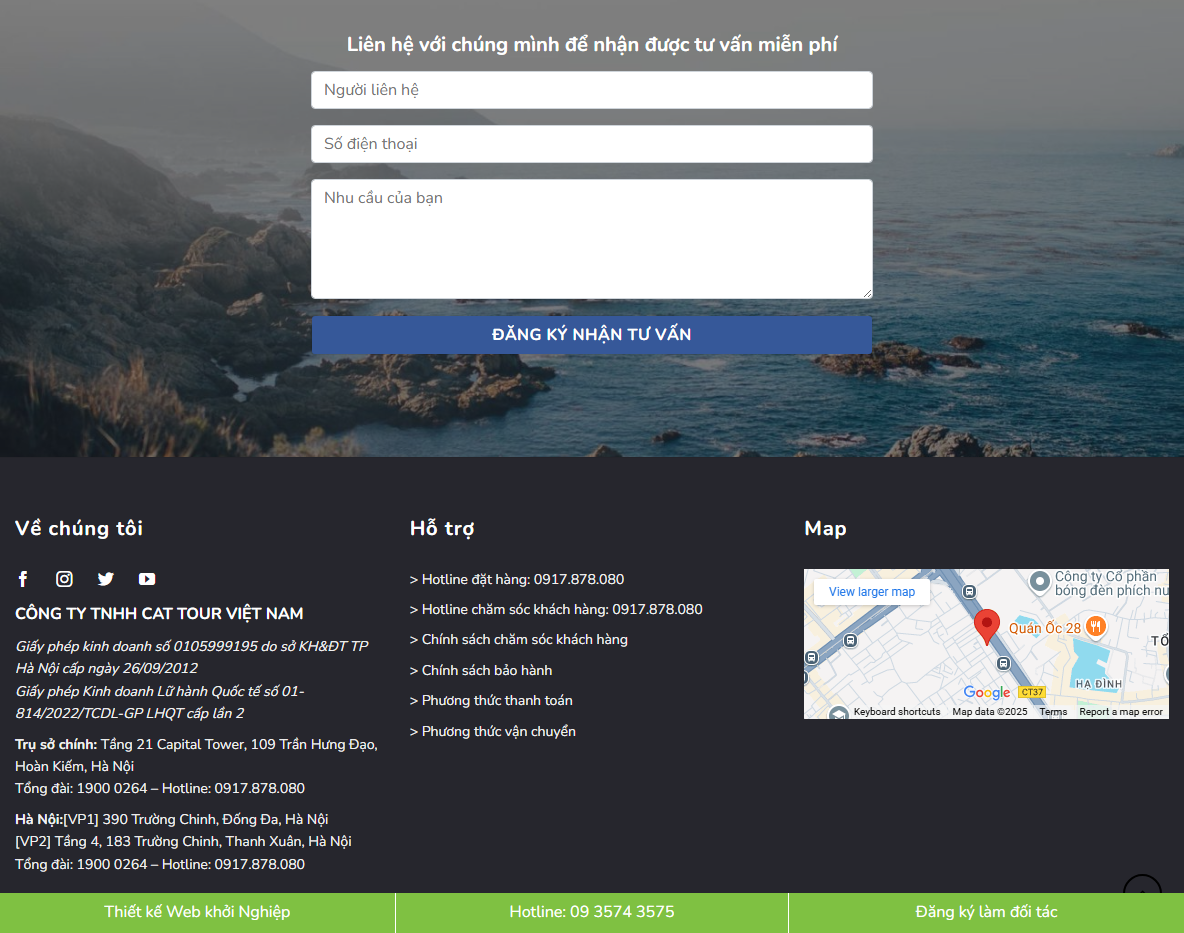Open the Facebook icon in footer
Viewport: 1184px width, 933px height.
(22, 578)
